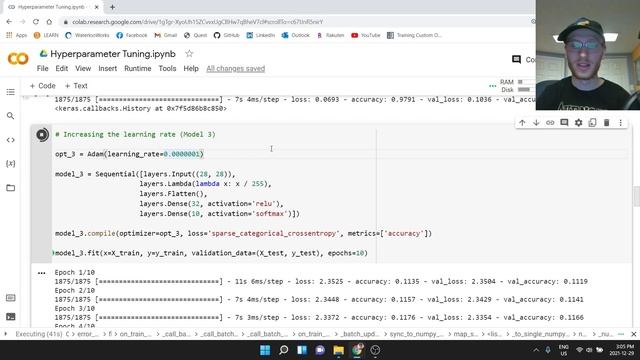Open the Insert menu

[107, 69]
